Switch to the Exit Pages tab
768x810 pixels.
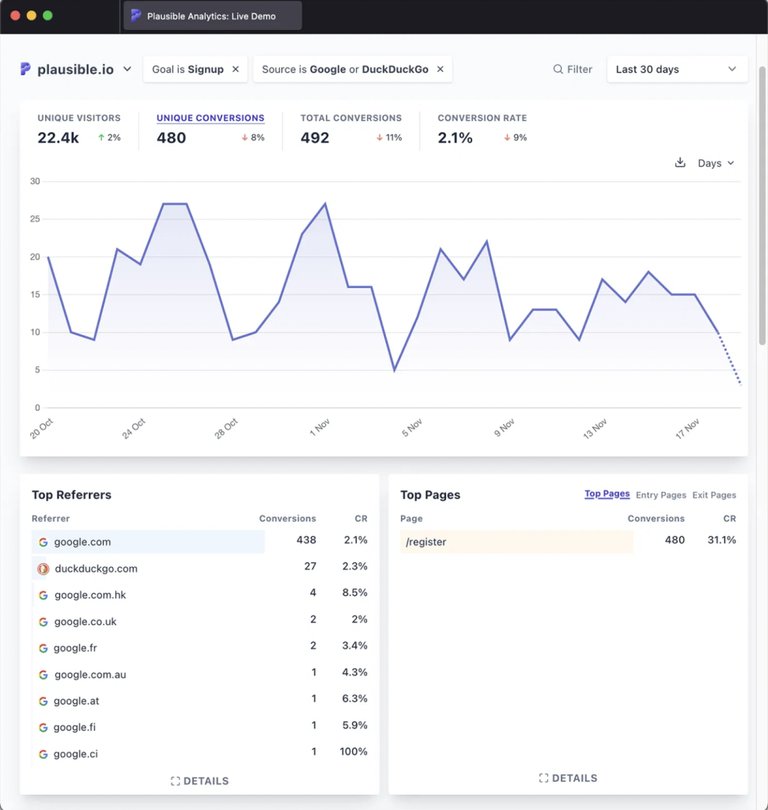point(713,494)
